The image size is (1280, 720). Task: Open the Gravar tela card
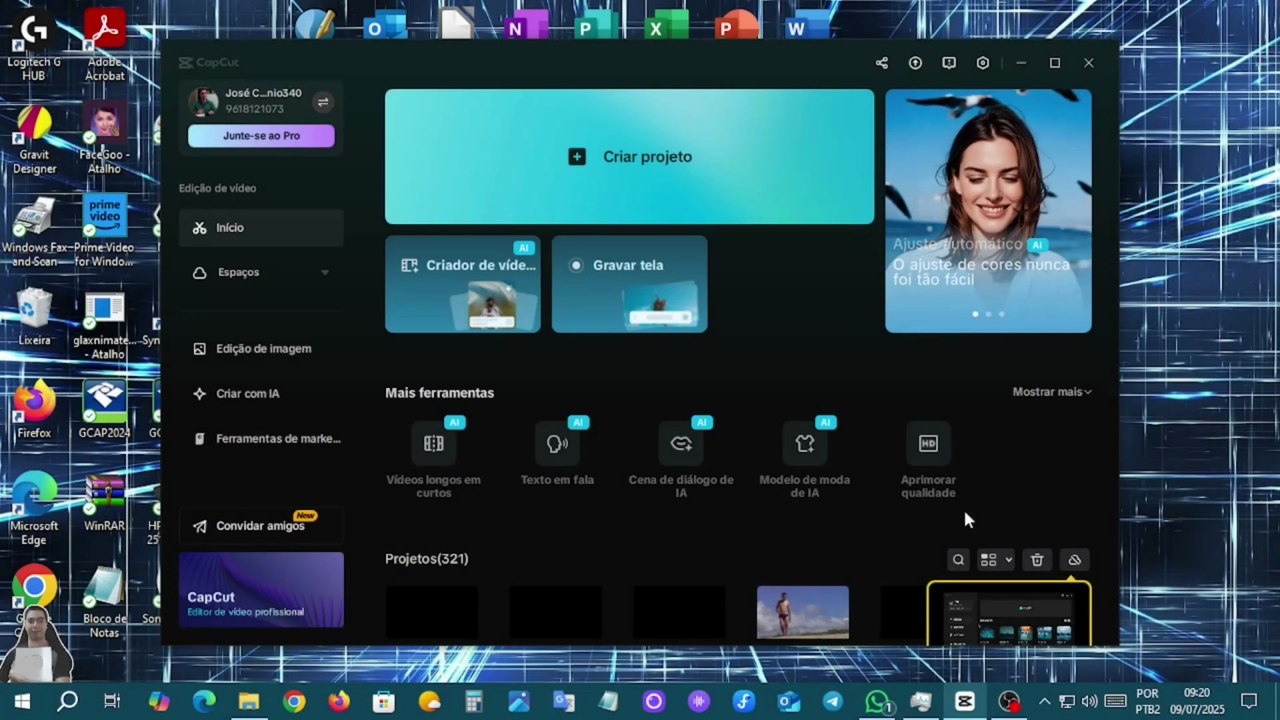pos(629,284)
